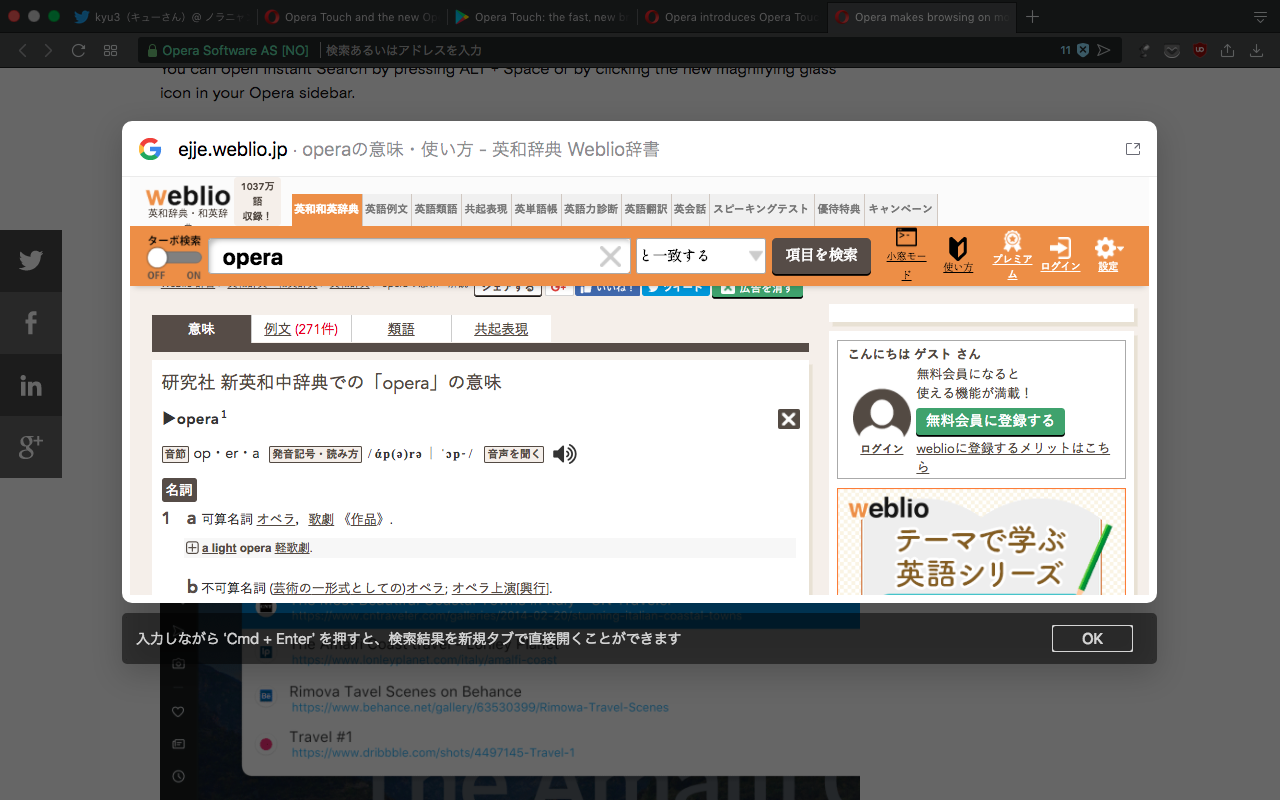
Task: Click the 音声を聞く button
Action: [x=514, y=454]
